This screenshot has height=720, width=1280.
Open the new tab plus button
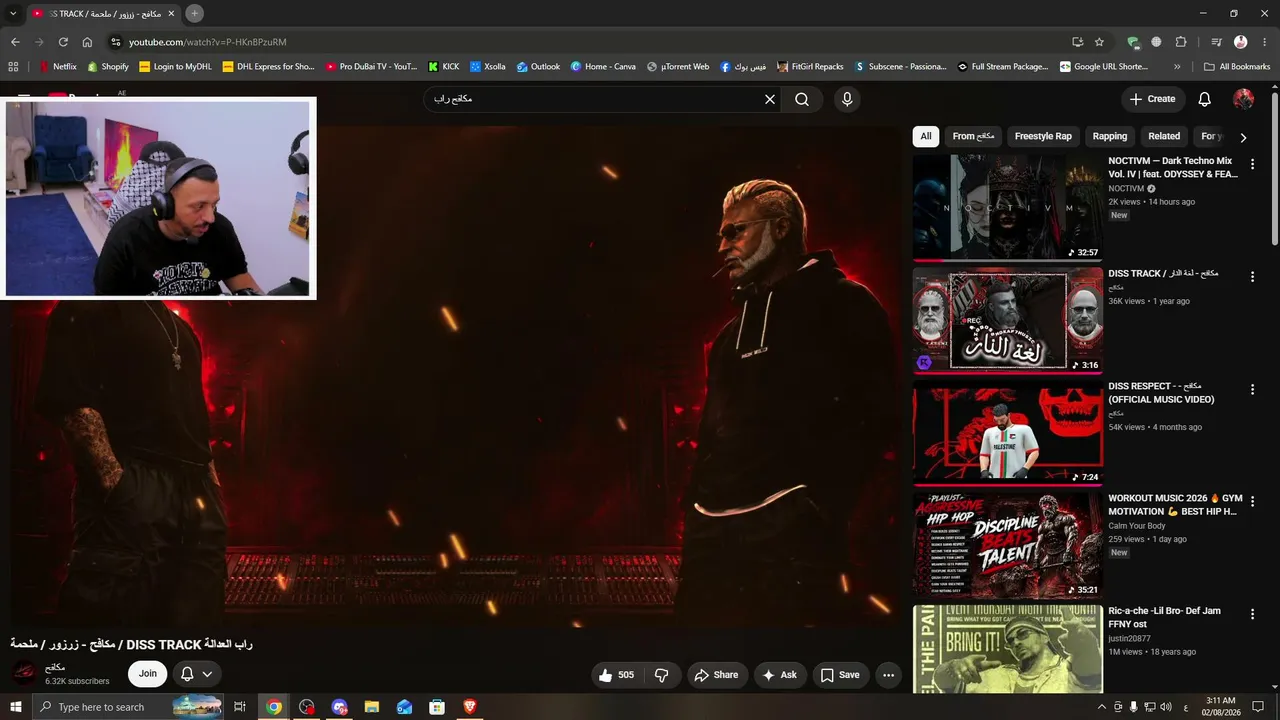point(195,13)
